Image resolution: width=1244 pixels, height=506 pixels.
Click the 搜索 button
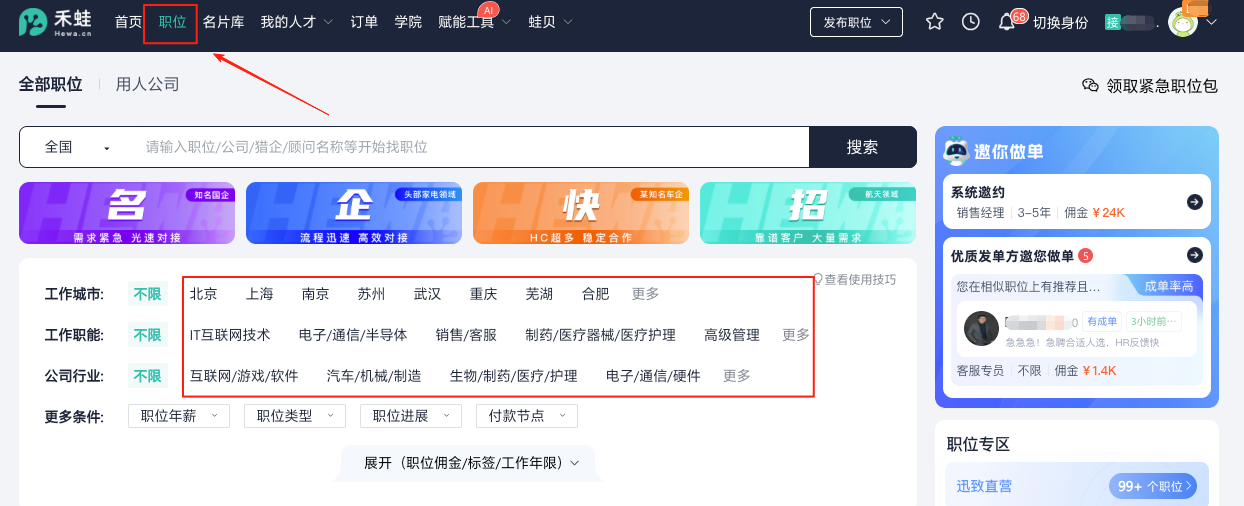point(862,147)
